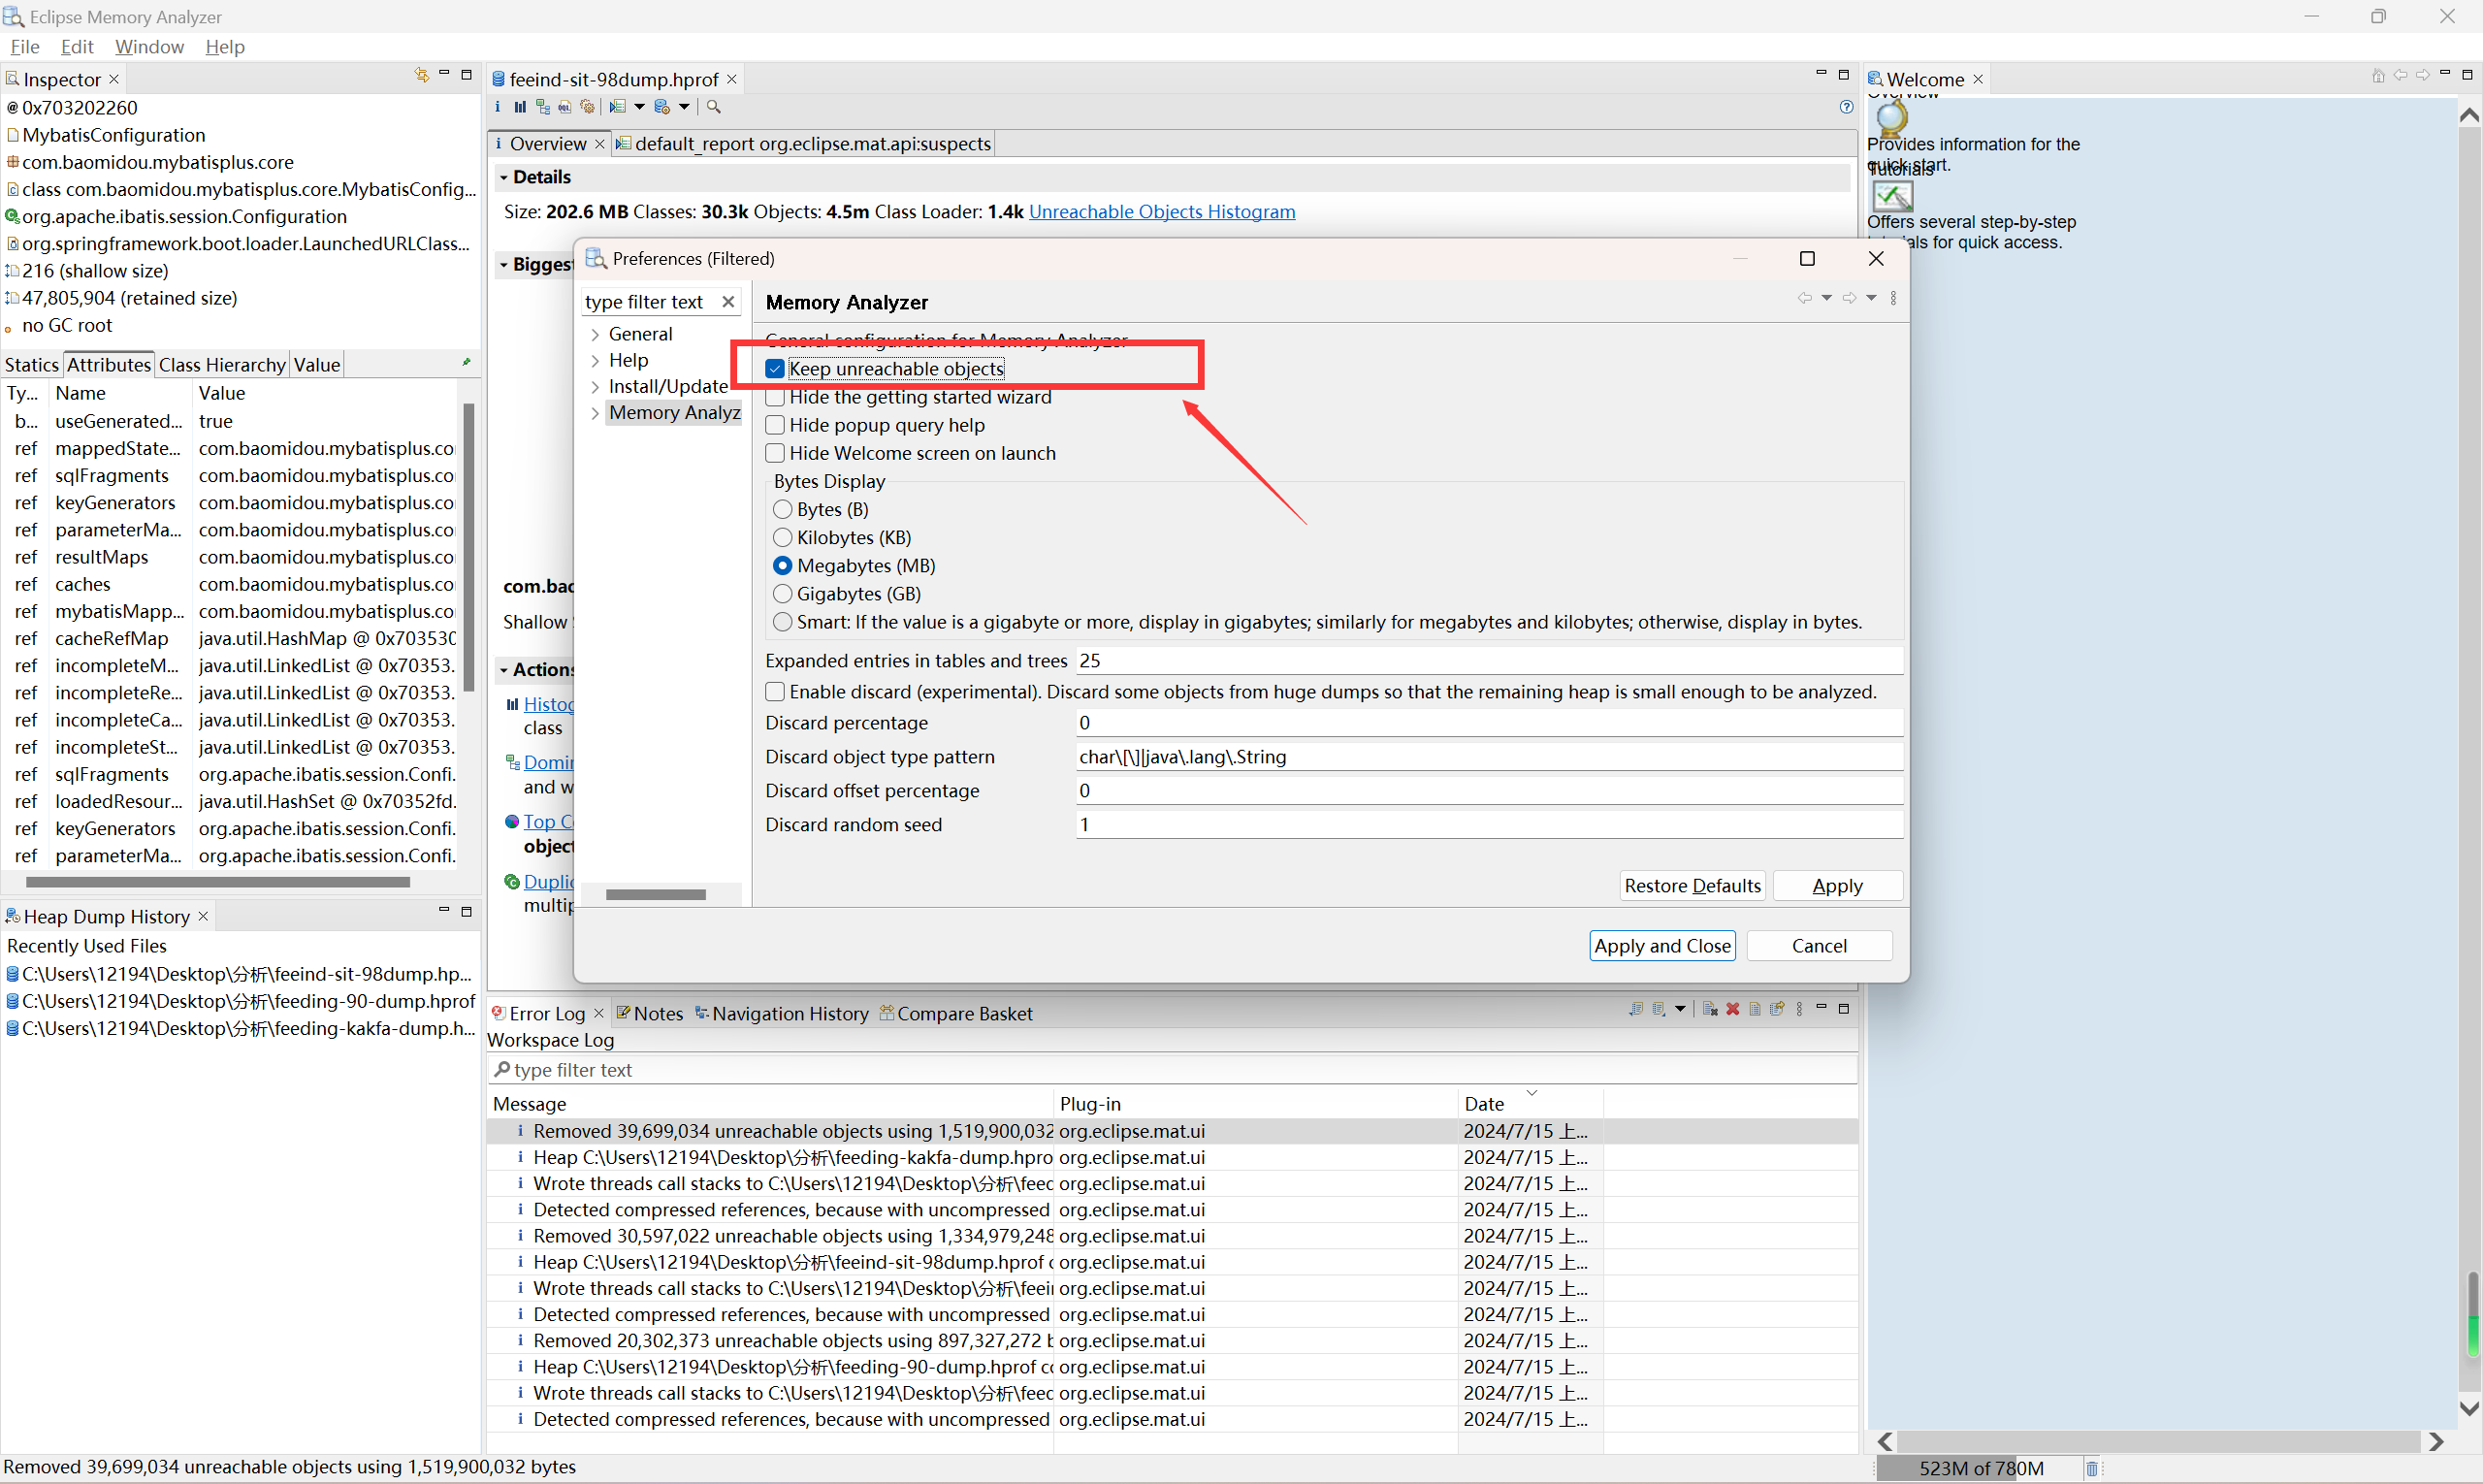2483x1484 pixels.
Task: Select Gigabytes (GB) display option
Action: 783,594
